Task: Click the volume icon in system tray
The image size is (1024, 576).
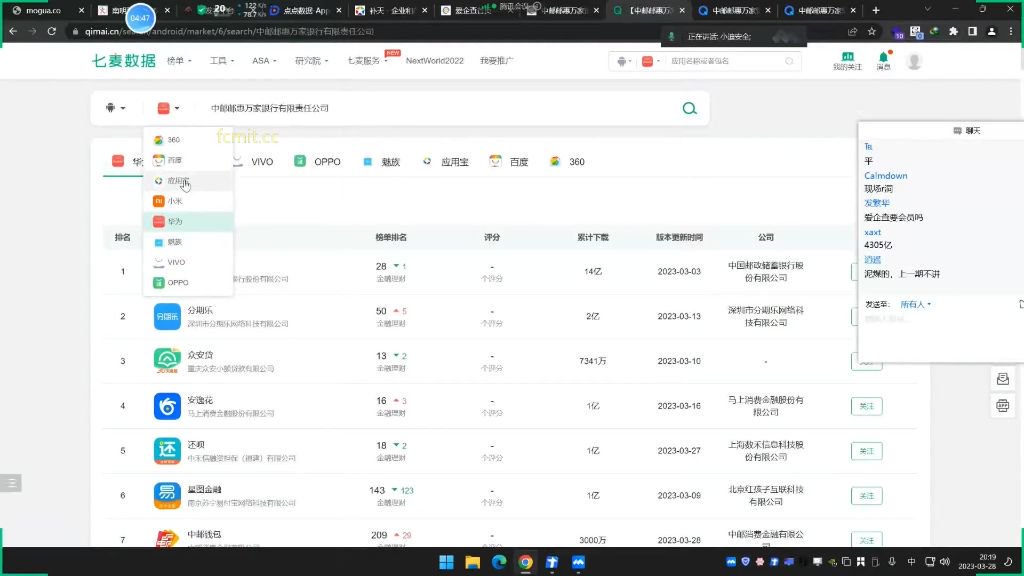Action: click(945, 562)
